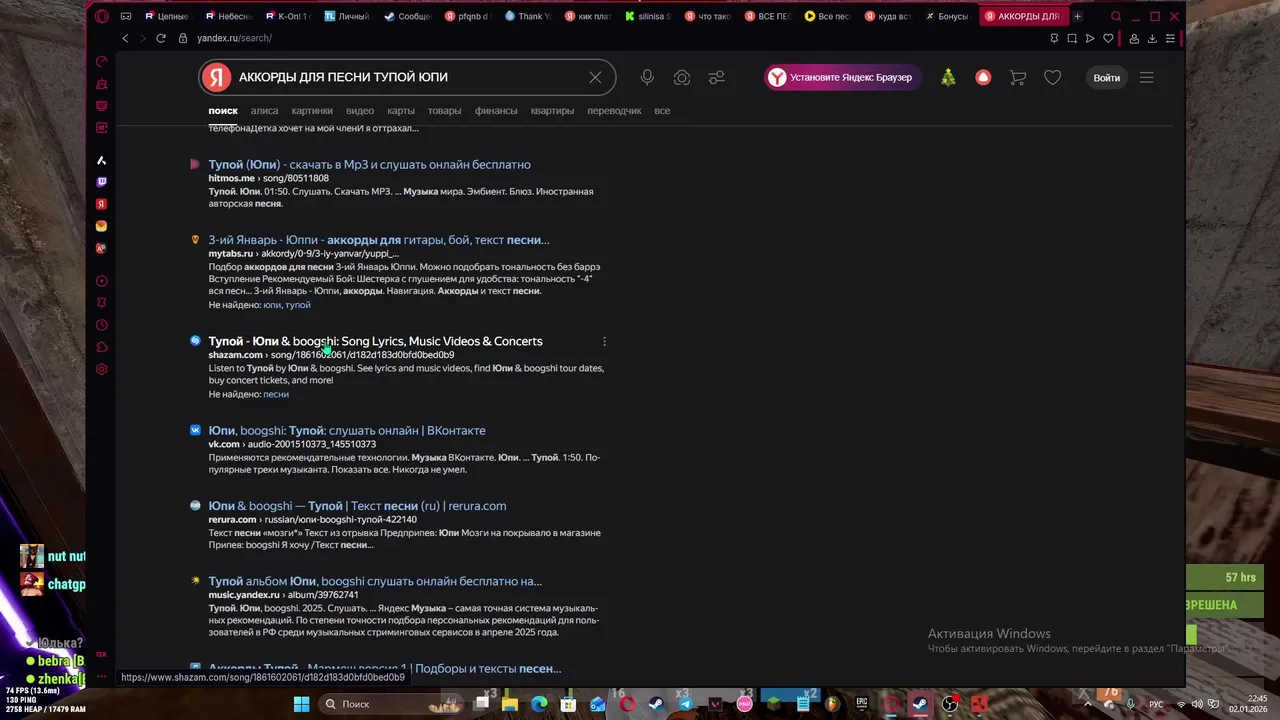Screen dimensions: 1280x720
Task: Open favorites via the heart icon in the Yandex header
Action: [1052, 77]
